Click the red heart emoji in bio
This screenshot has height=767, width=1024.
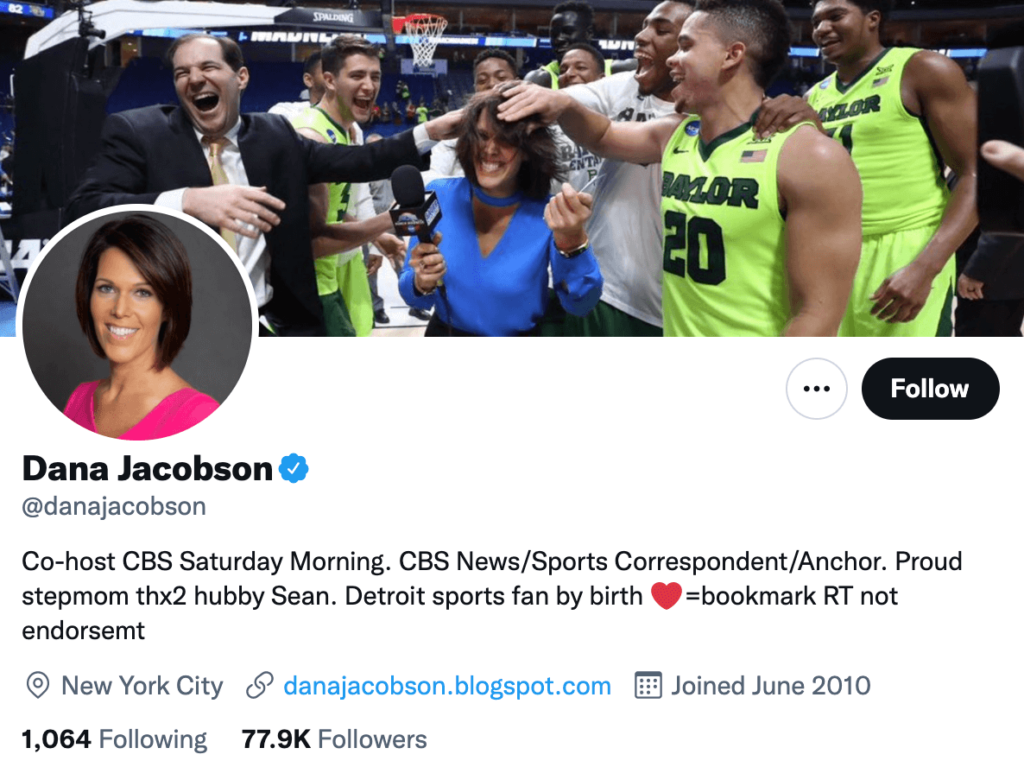[666, 596]
